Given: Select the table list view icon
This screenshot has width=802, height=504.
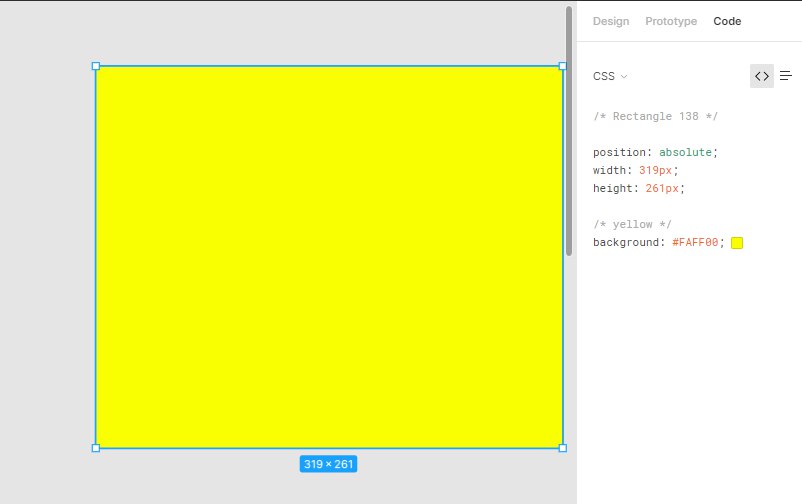Looking at the screenshot, I should (x=786, y=76).
